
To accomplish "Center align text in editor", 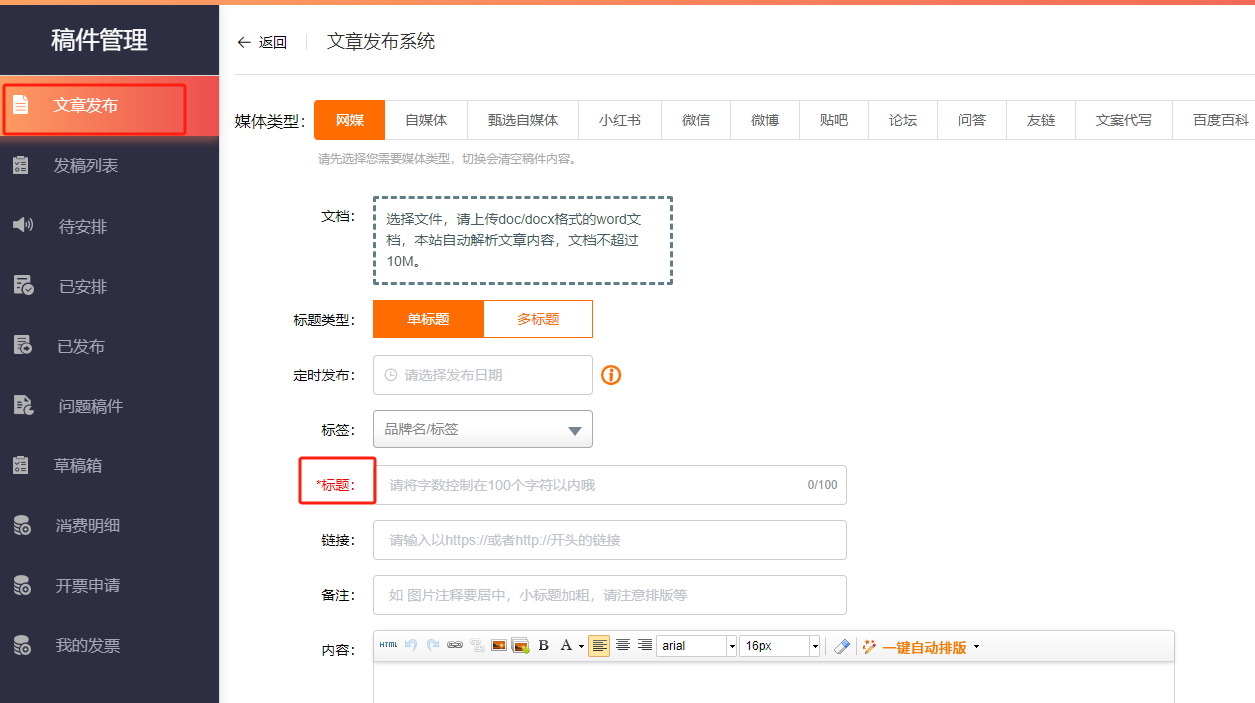I will (623, 646).
